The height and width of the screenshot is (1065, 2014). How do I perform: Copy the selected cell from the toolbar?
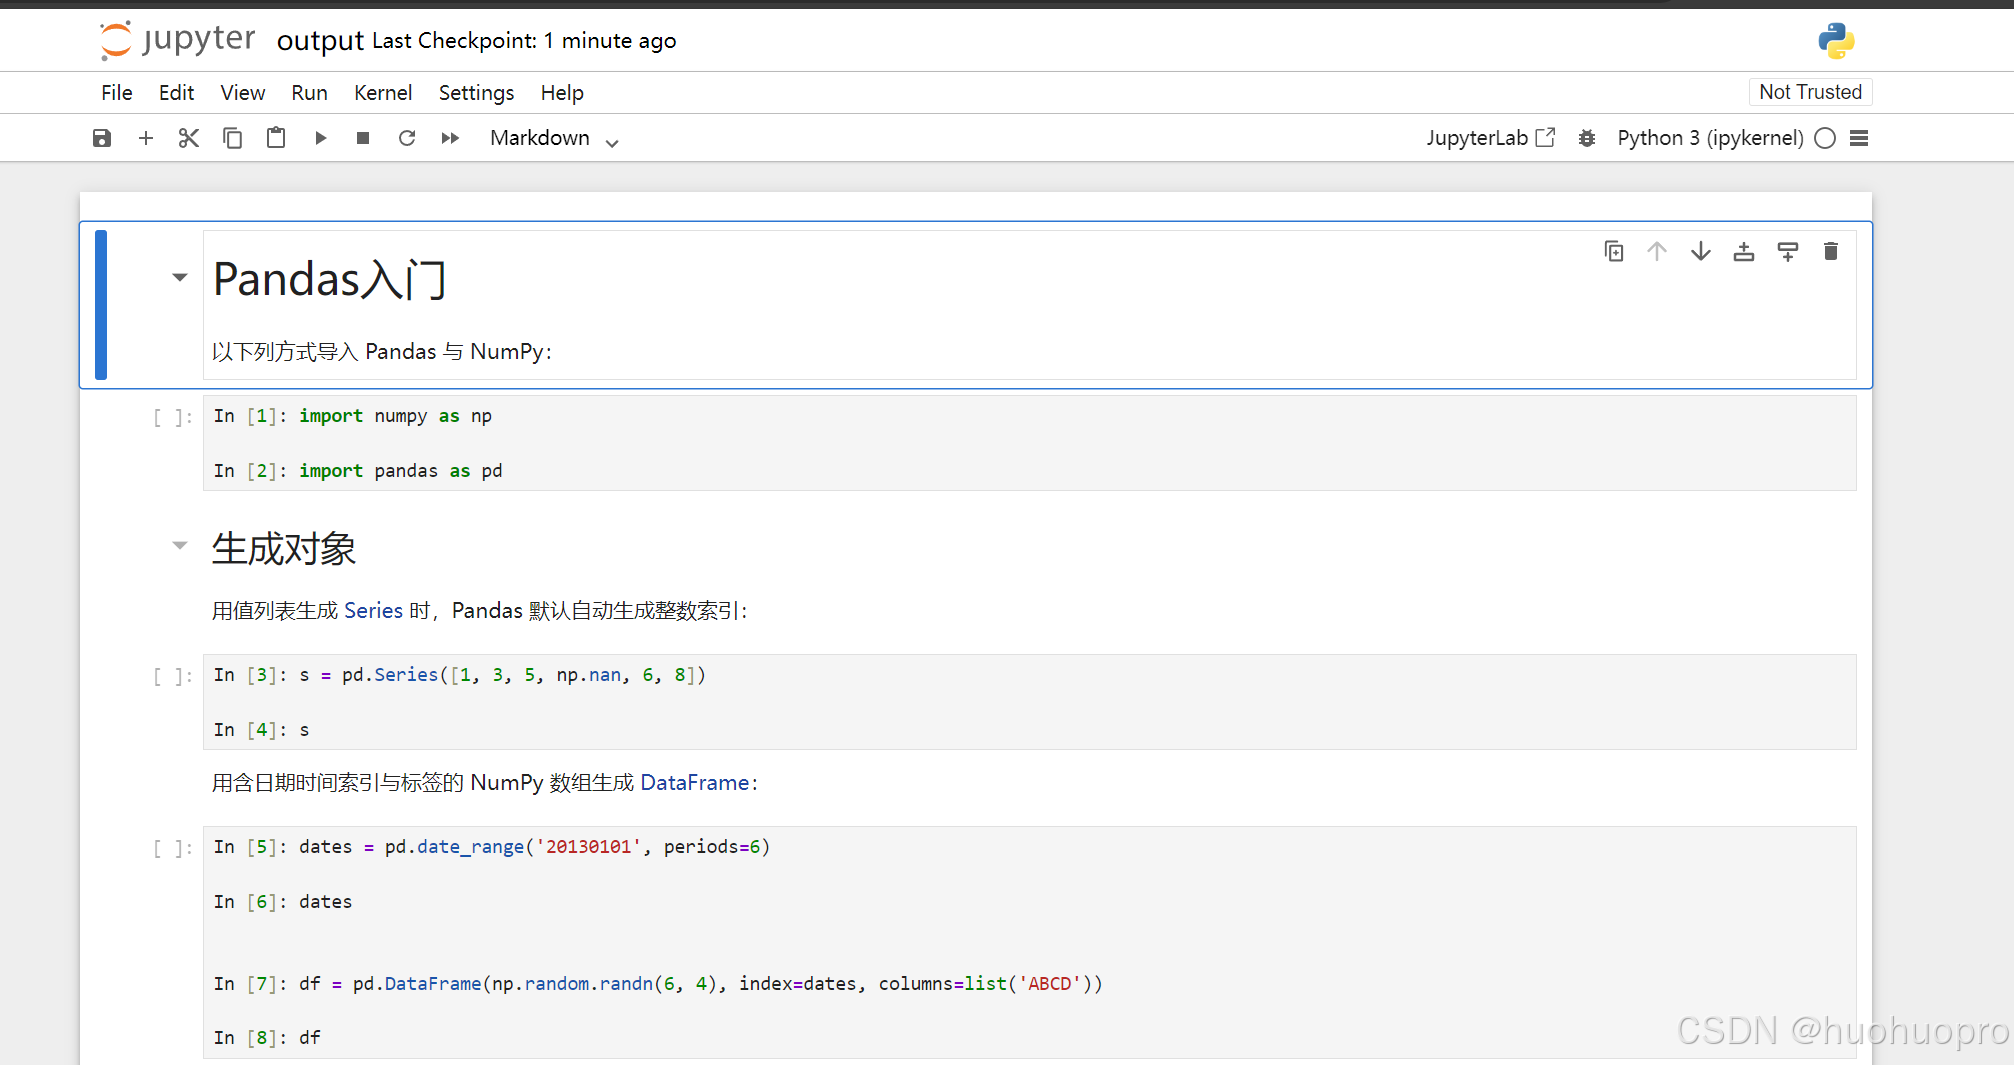[232, 138]
